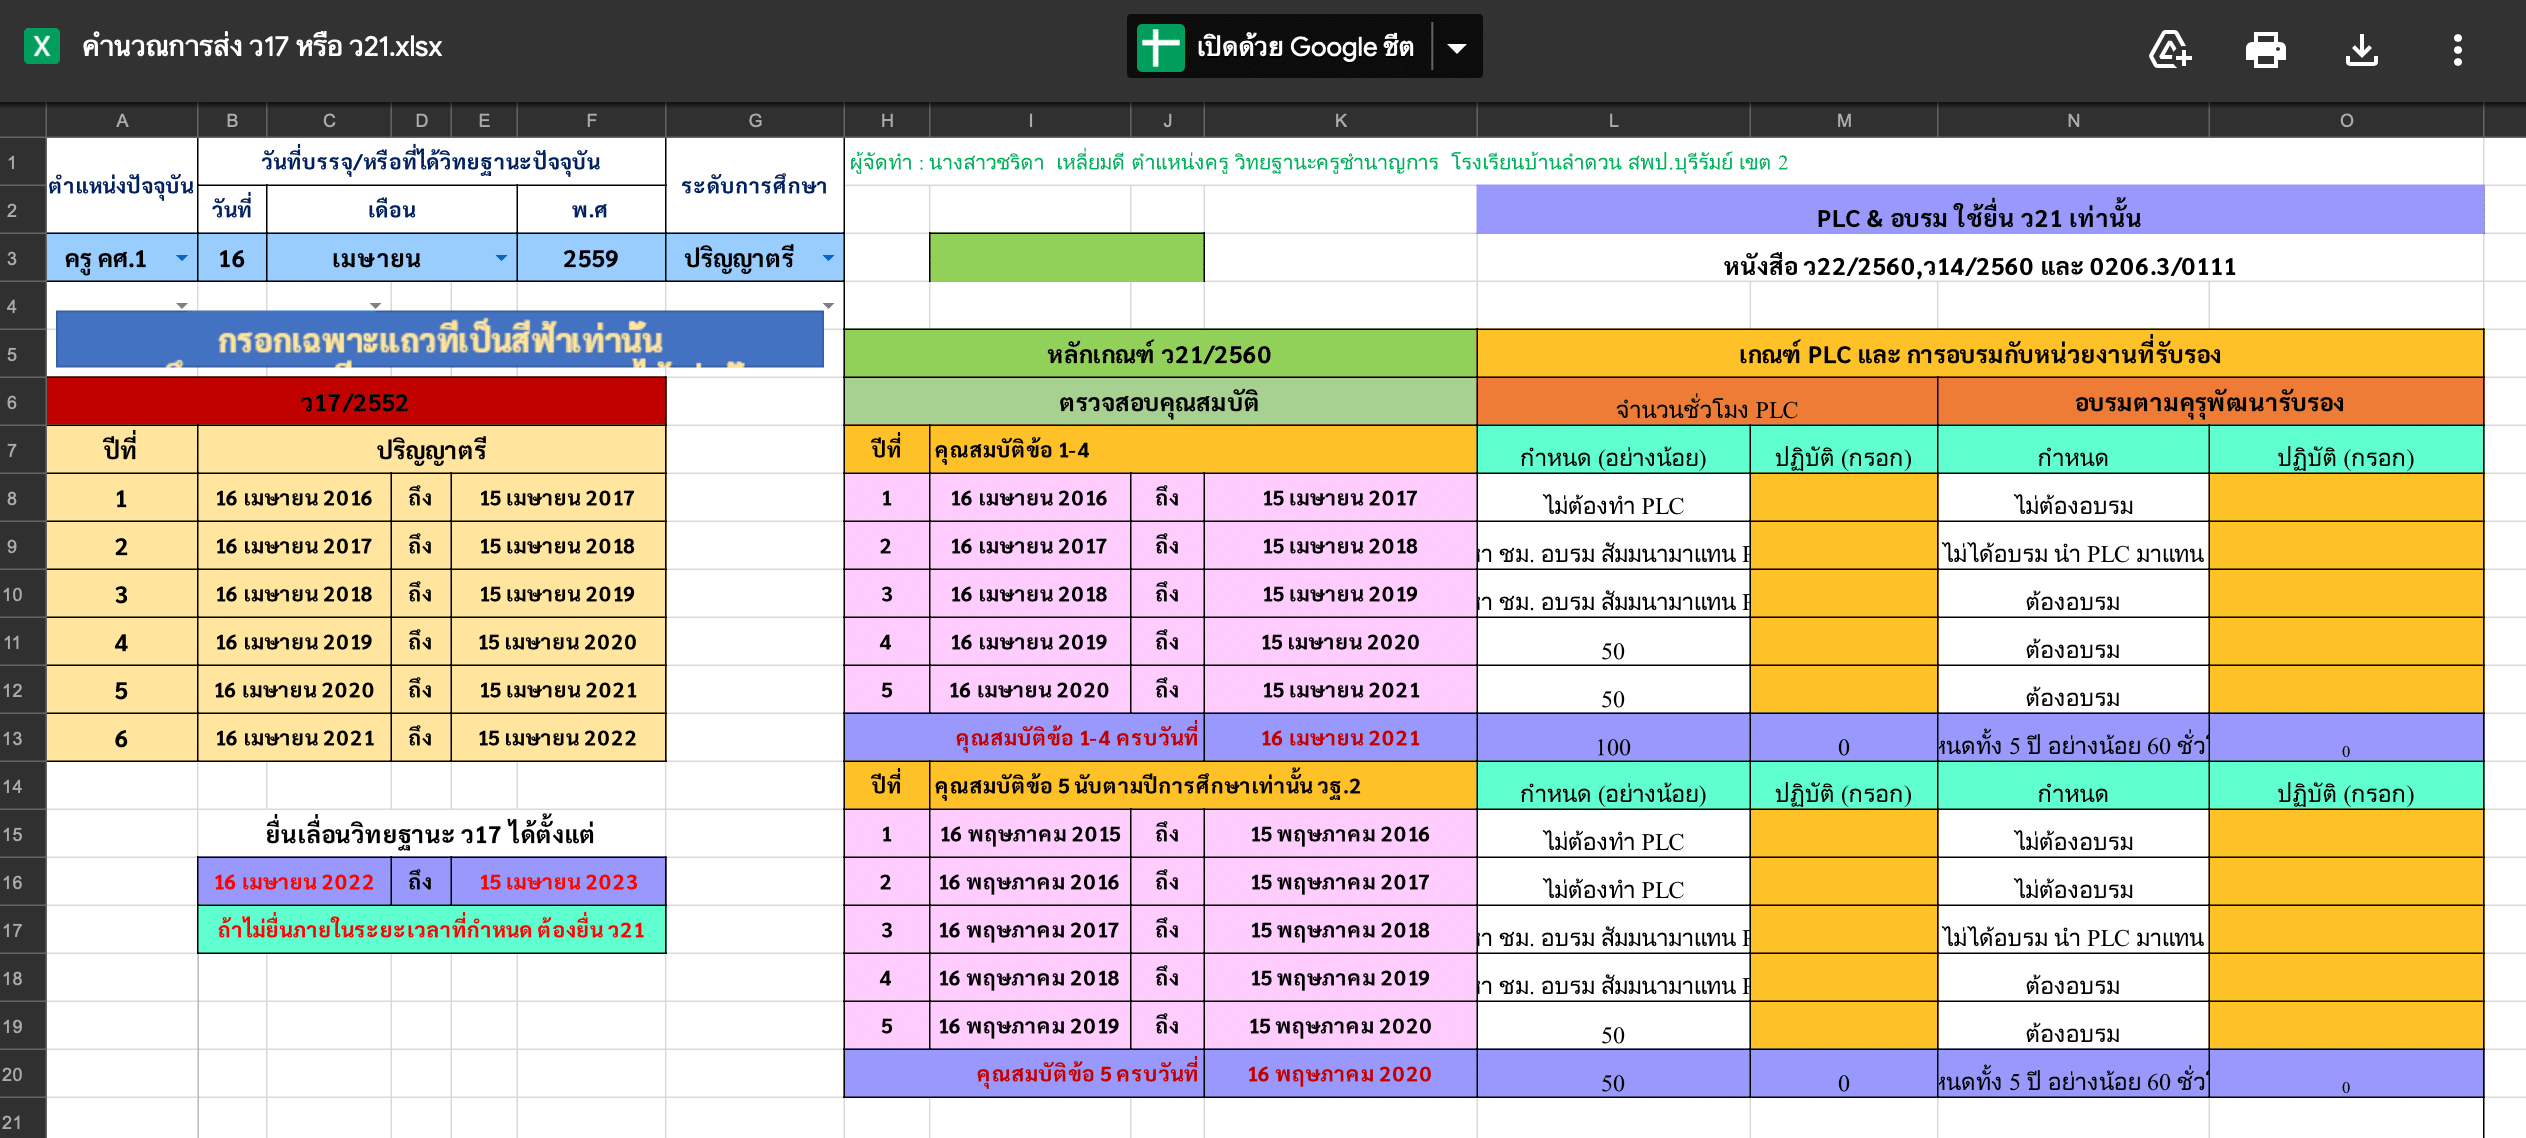Click the file name คำนวณการส่ง ว17 หรือ ว21.xlsx

(262, 47)
